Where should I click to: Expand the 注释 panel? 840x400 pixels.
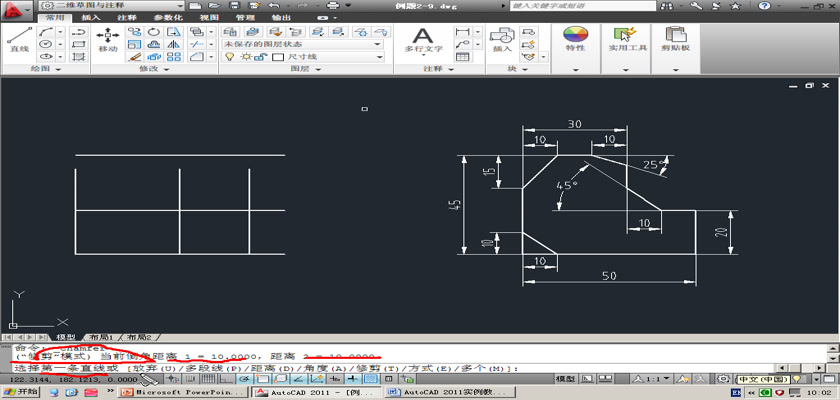439,69
